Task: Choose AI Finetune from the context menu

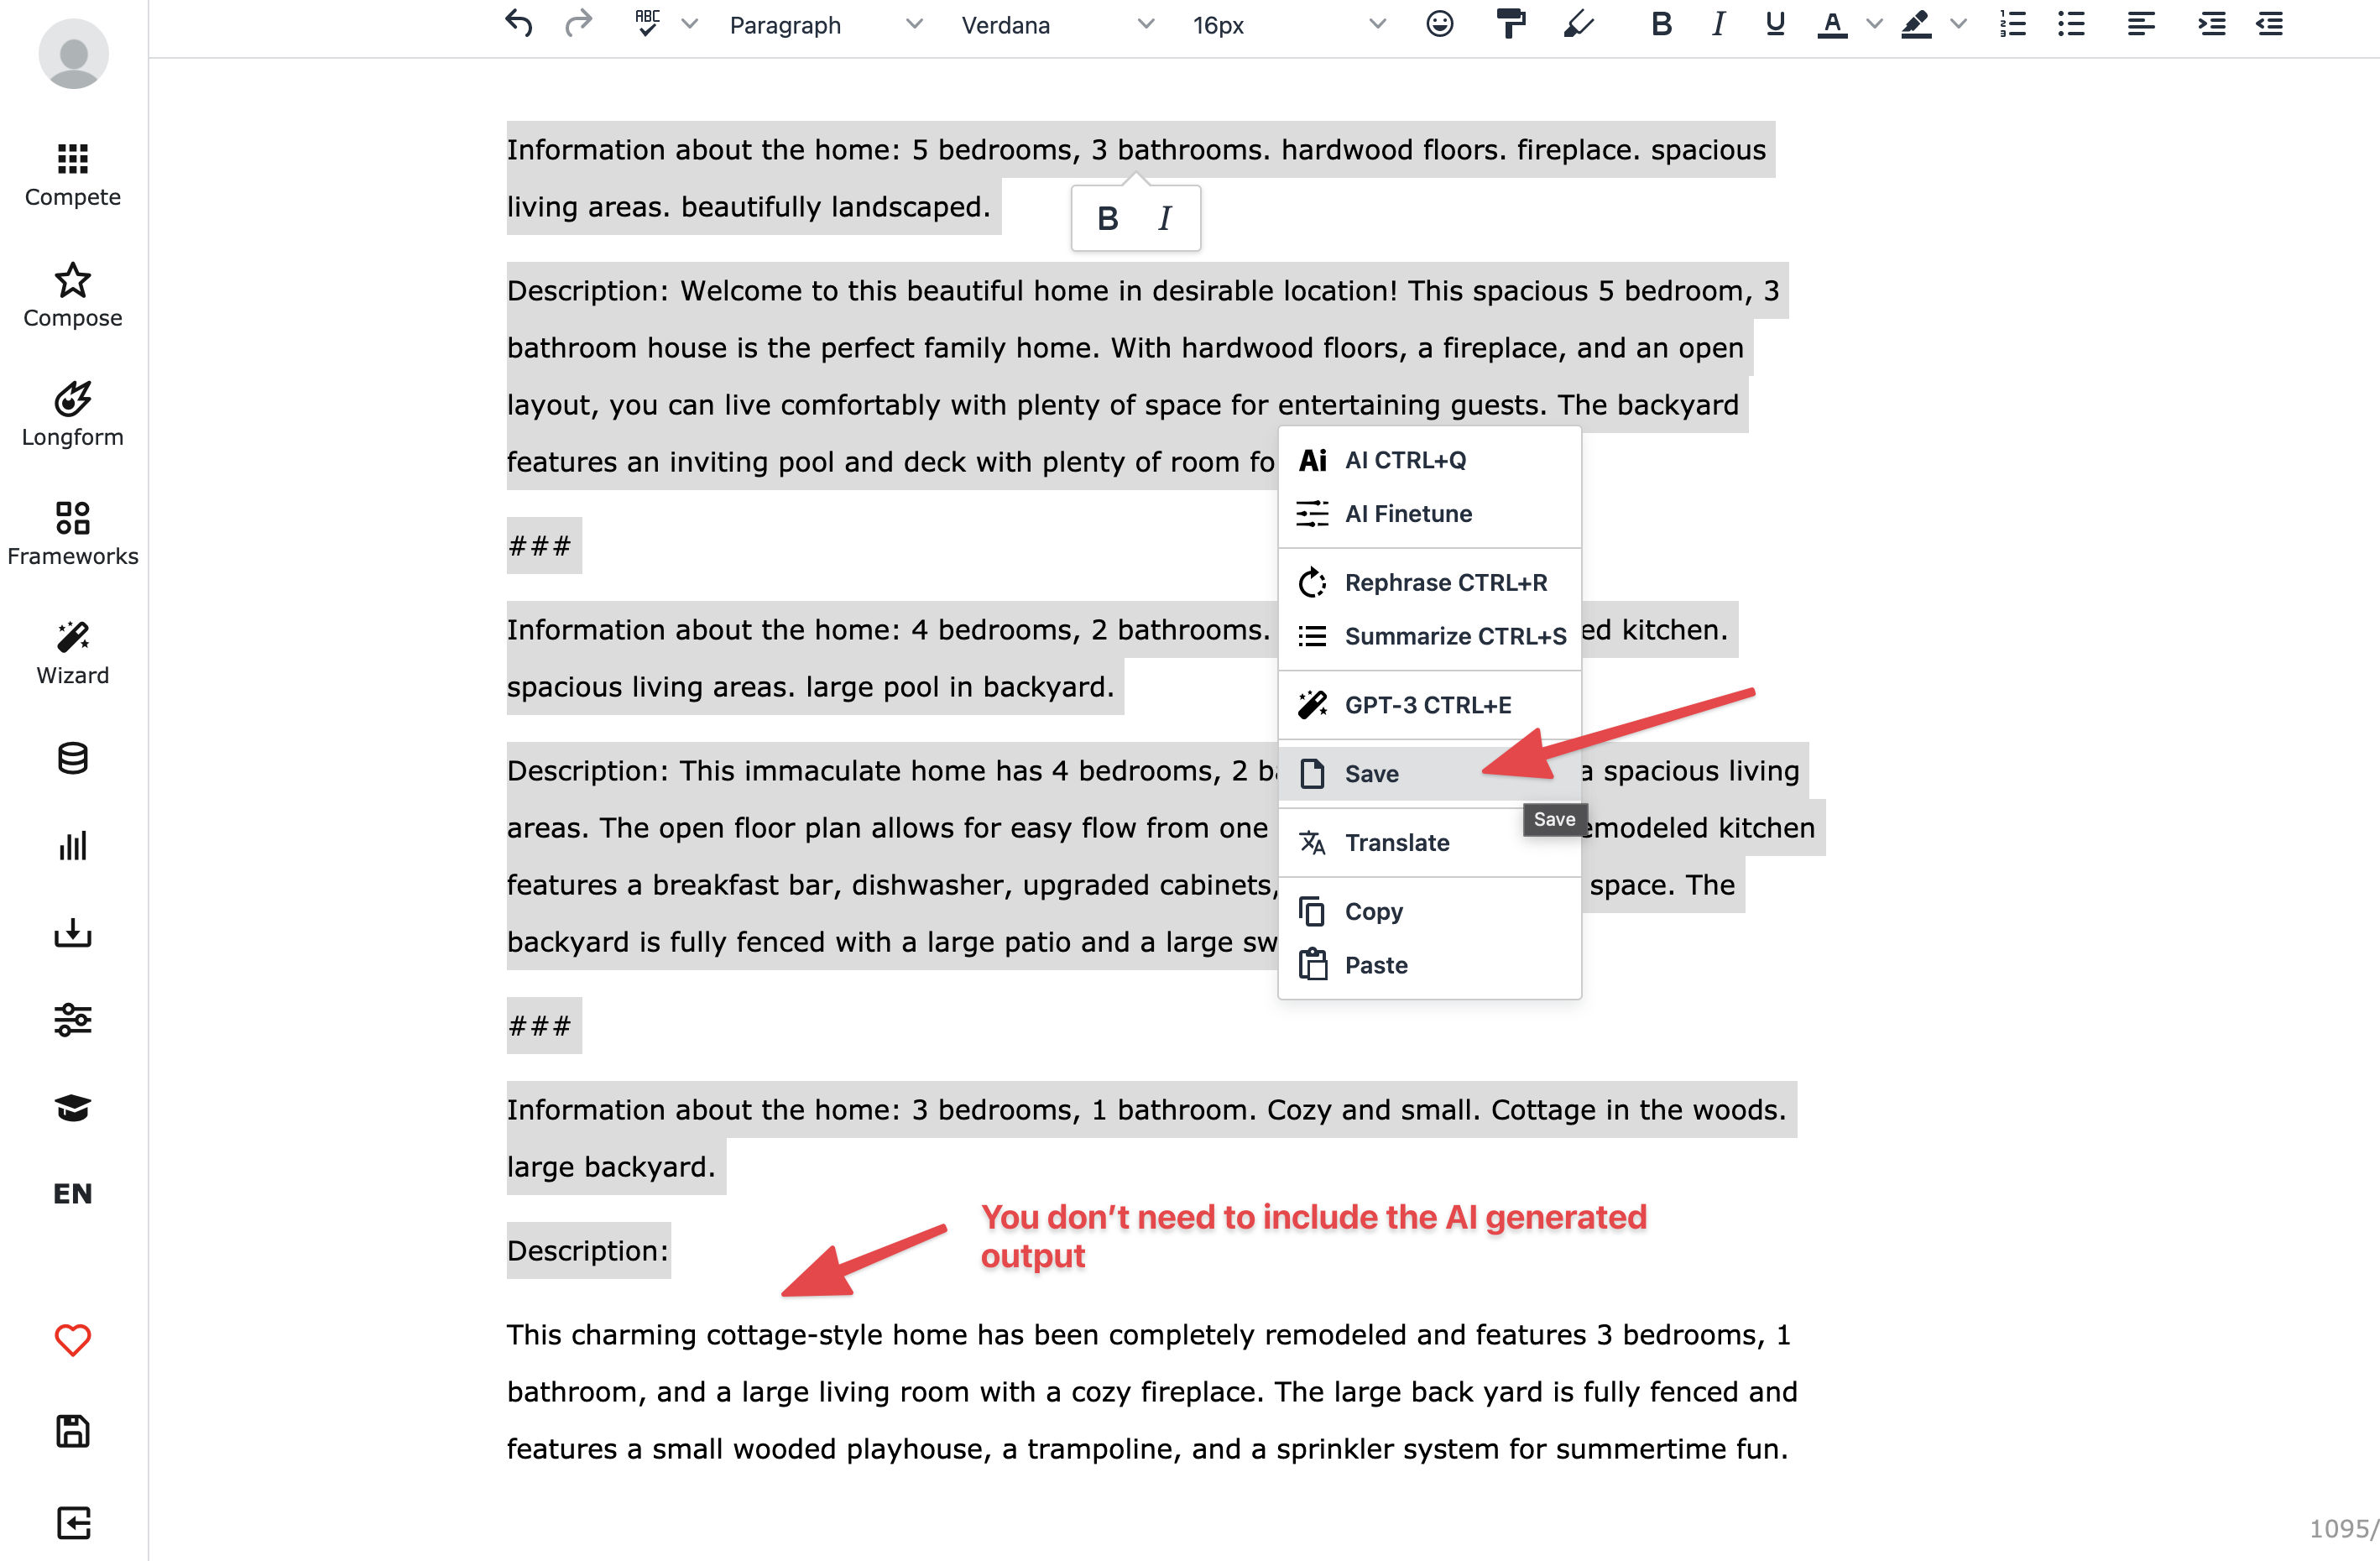Action: pos(1429,514)
